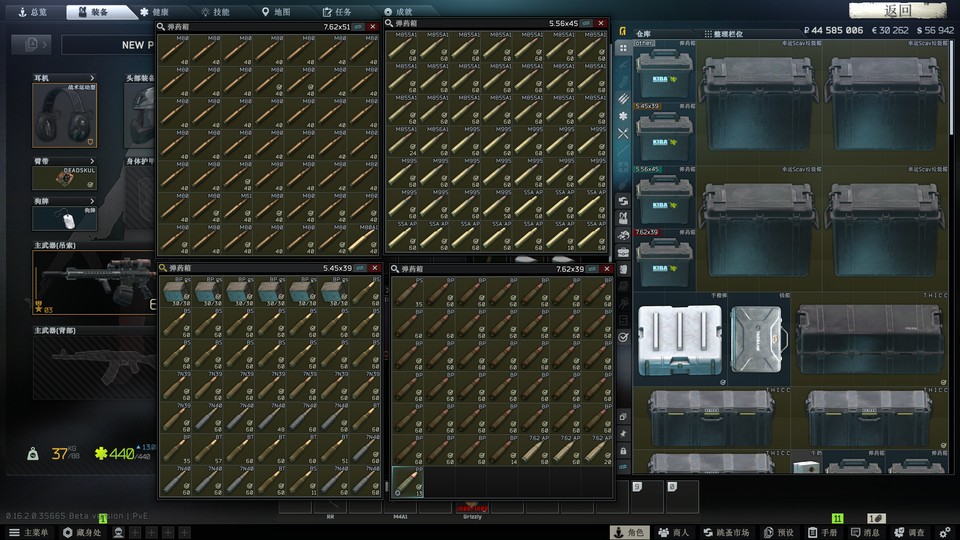Screen dimensions: 960x540
Task: Select the briefcase containers filter icon
Action: (623, 252)
